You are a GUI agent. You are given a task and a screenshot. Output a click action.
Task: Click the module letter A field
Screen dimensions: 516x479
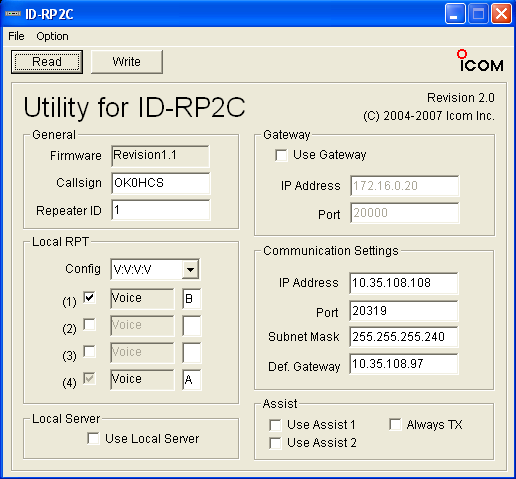coord(192,380)
